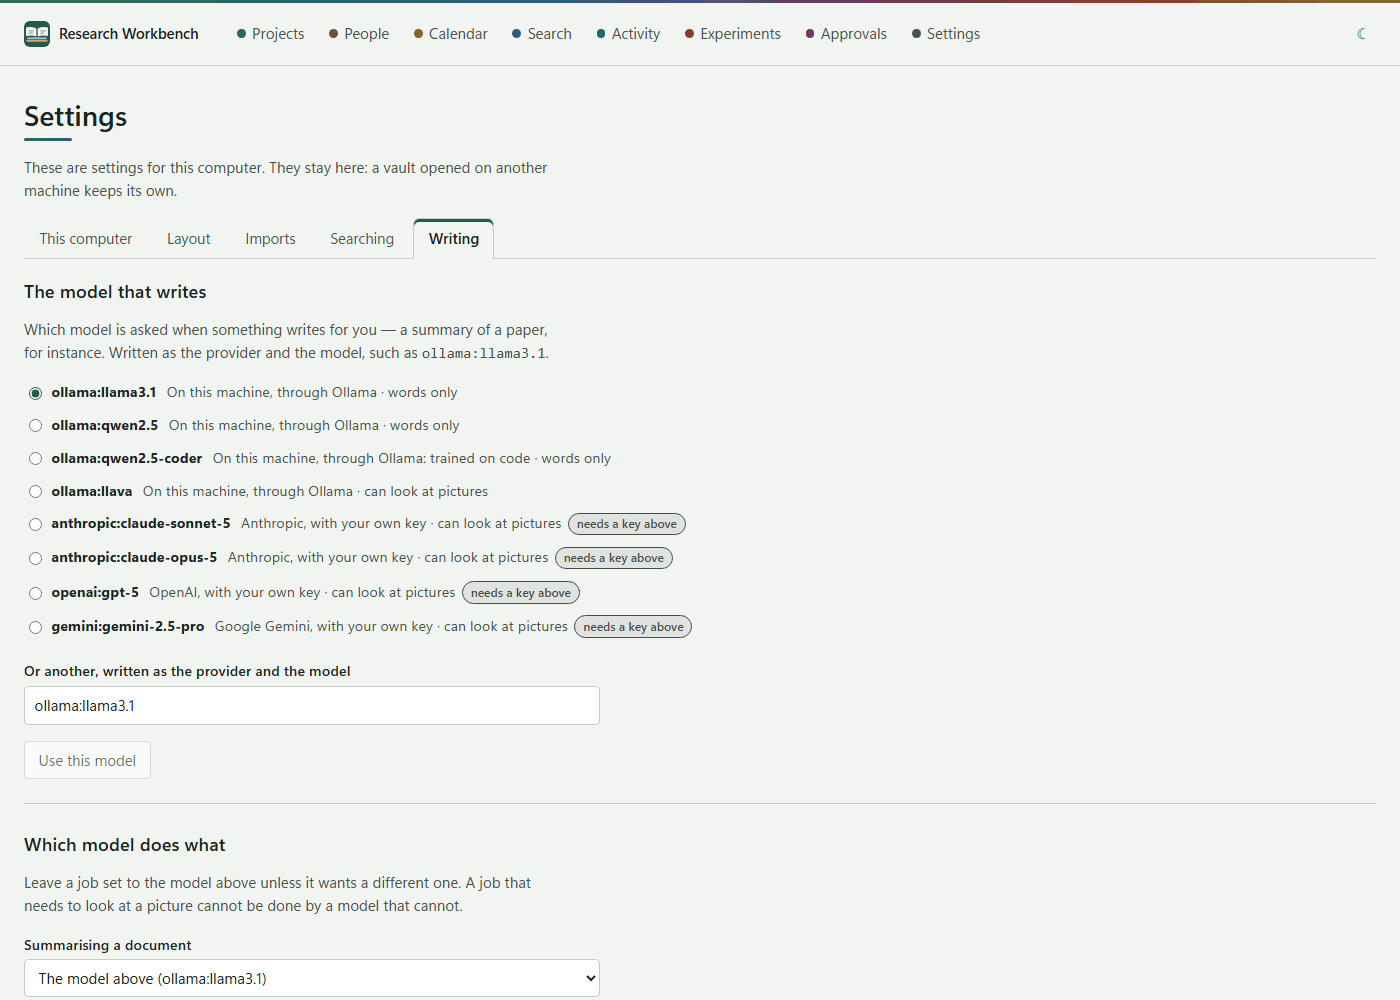Image resolution: width=1400 pixels, height=1000 pixels.
Task: Select the anthropic:claude-opus-5 radio button
Action: click(36, 558)
